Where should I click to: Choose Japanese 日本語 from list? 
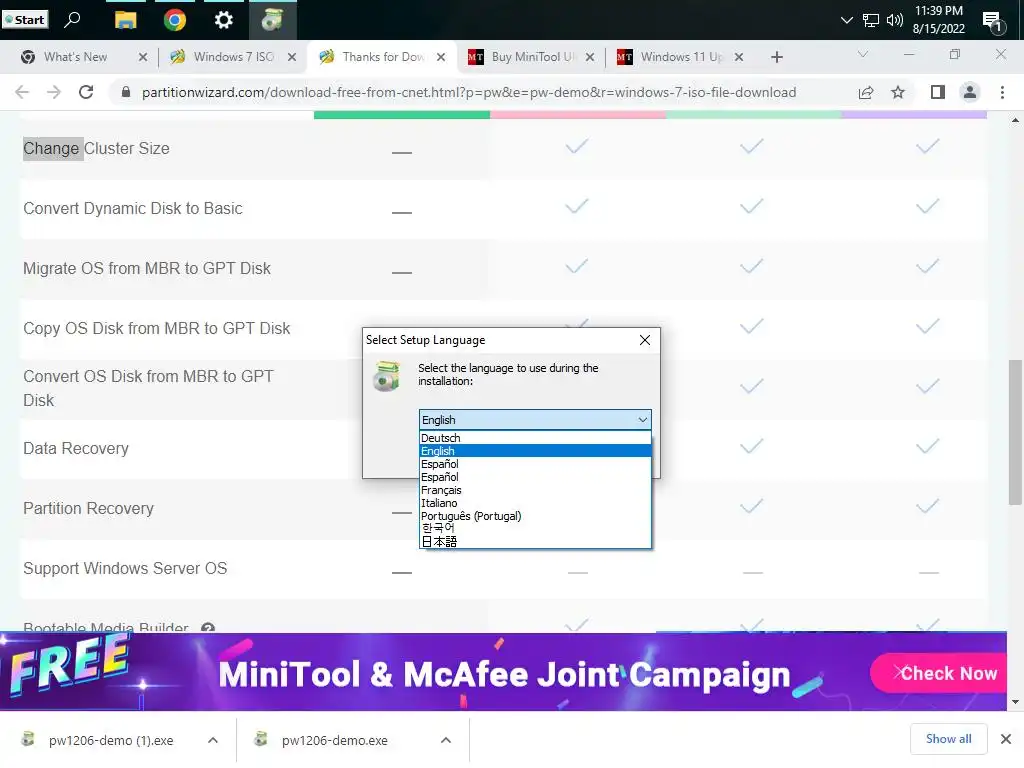535,541
